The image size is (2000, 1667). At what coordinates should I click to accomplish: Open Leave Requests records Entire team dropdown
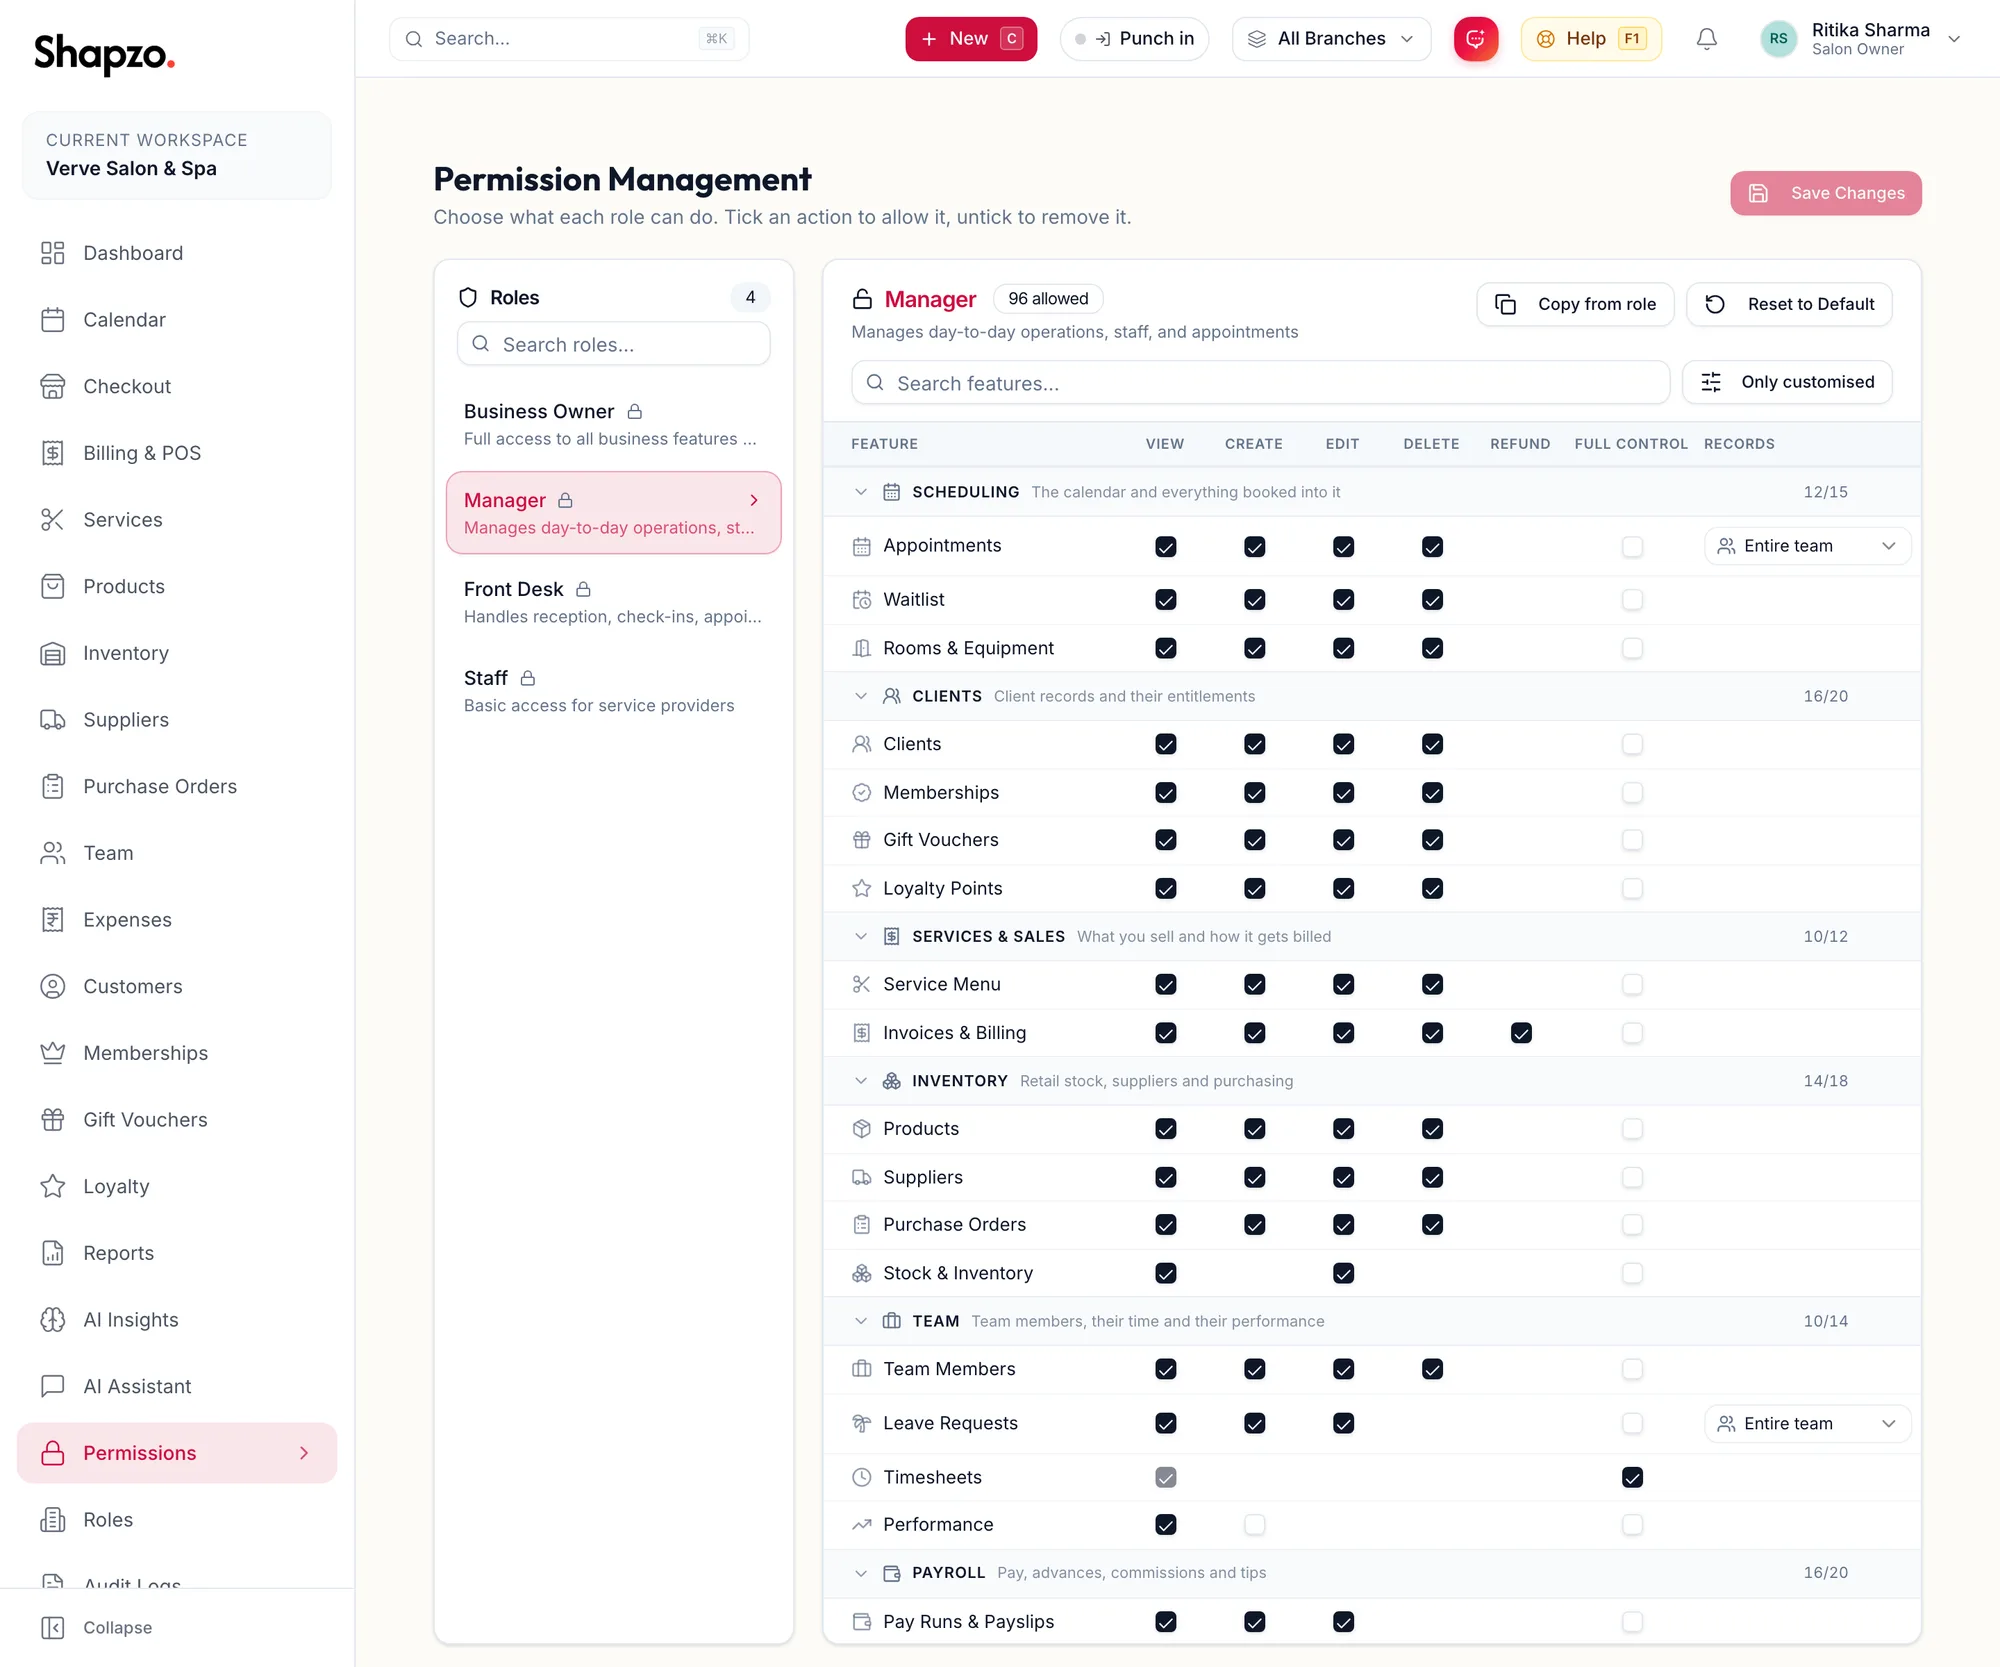[x=1807, y=1424]
